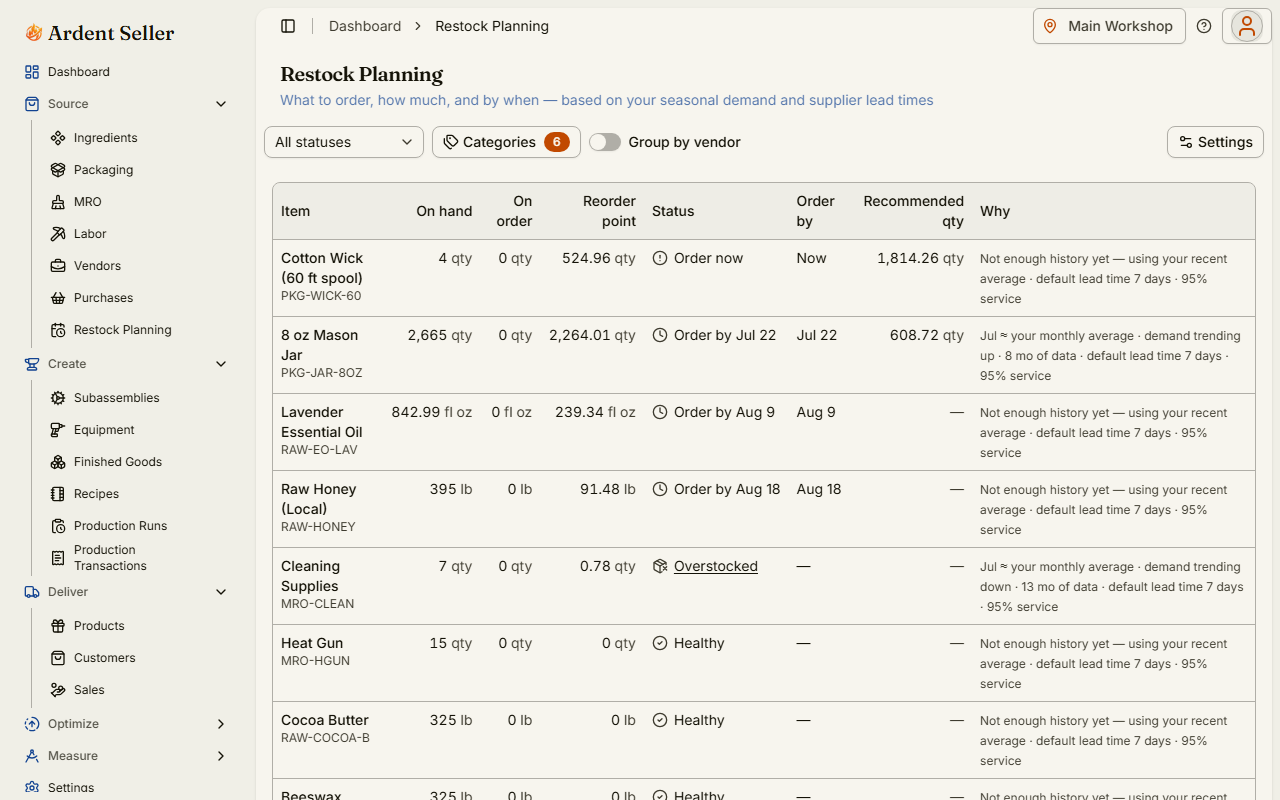
Task: Click the Ingredients sidebar icon
Action: coord(58,138)
